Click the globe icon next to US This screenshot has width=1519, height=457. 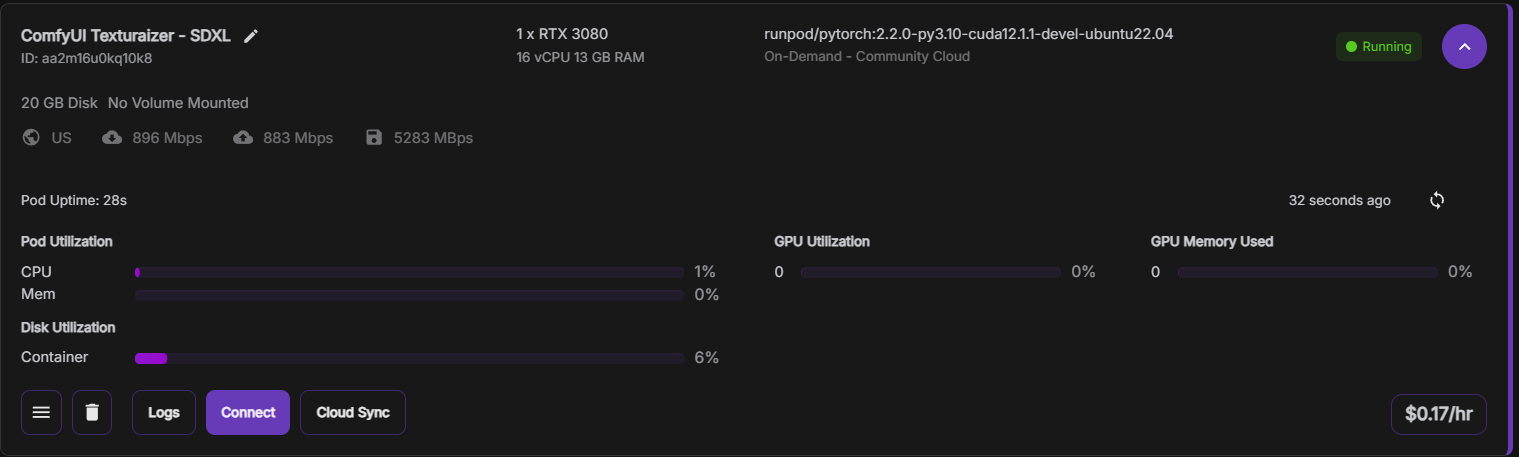click(x=32, y=137)
